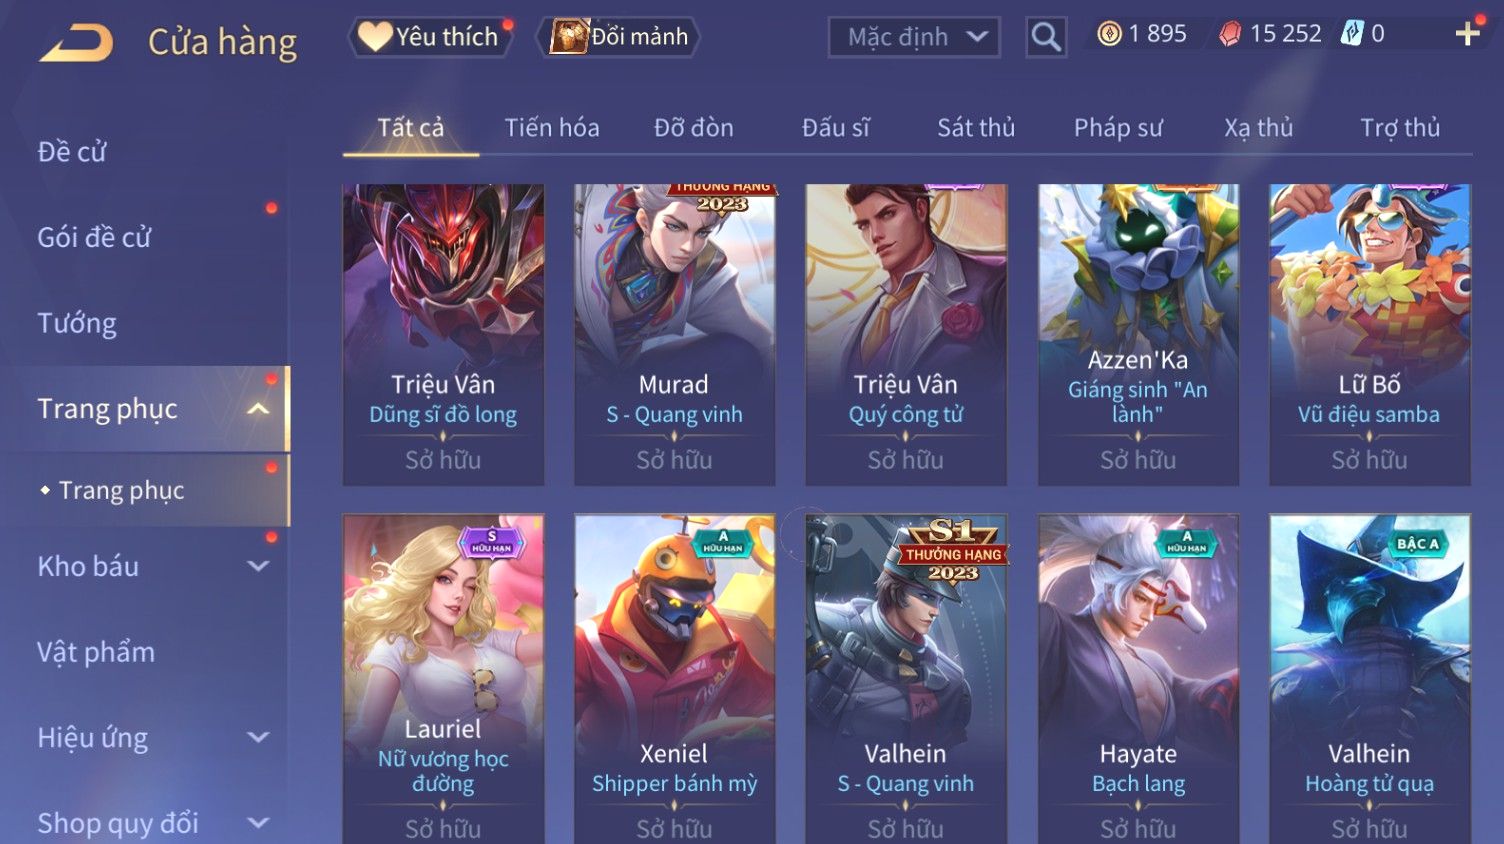Tap the red ruby currency icon
Viewport: 1504px width, 844px height.
click(x=1230, y=34)
